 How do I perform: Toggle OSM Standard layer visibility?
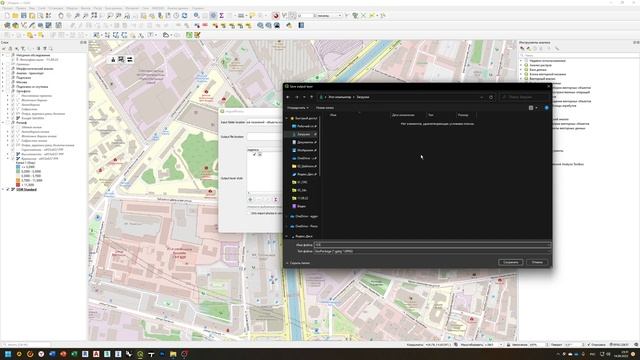tap(8, 189)
